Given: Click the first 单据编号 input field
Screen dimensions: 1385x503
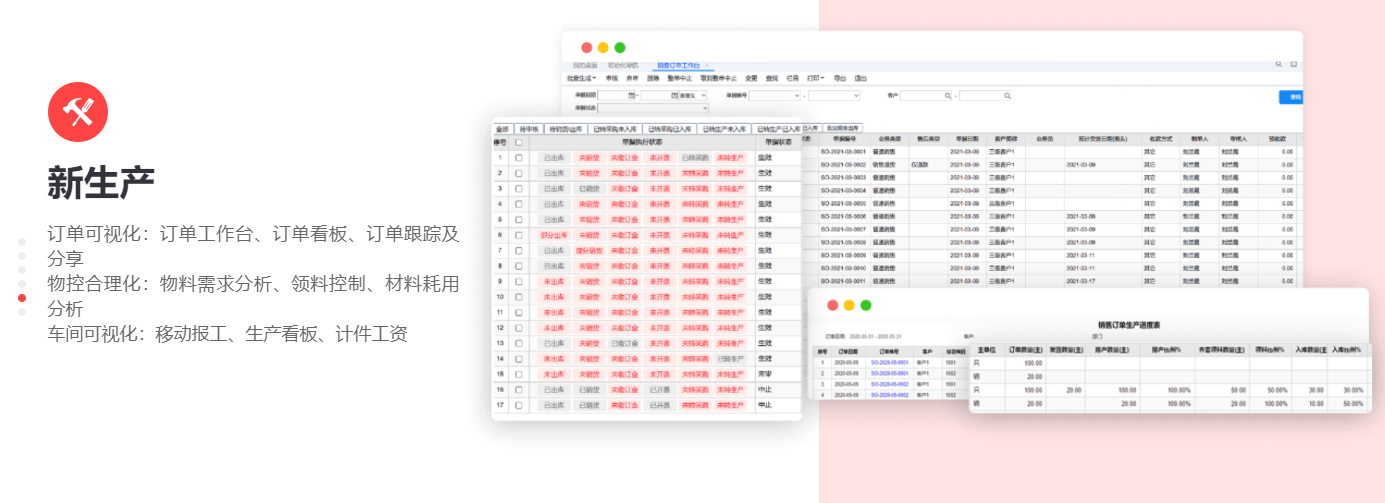Looking at the screenshot, I should [x=775, y=96].
